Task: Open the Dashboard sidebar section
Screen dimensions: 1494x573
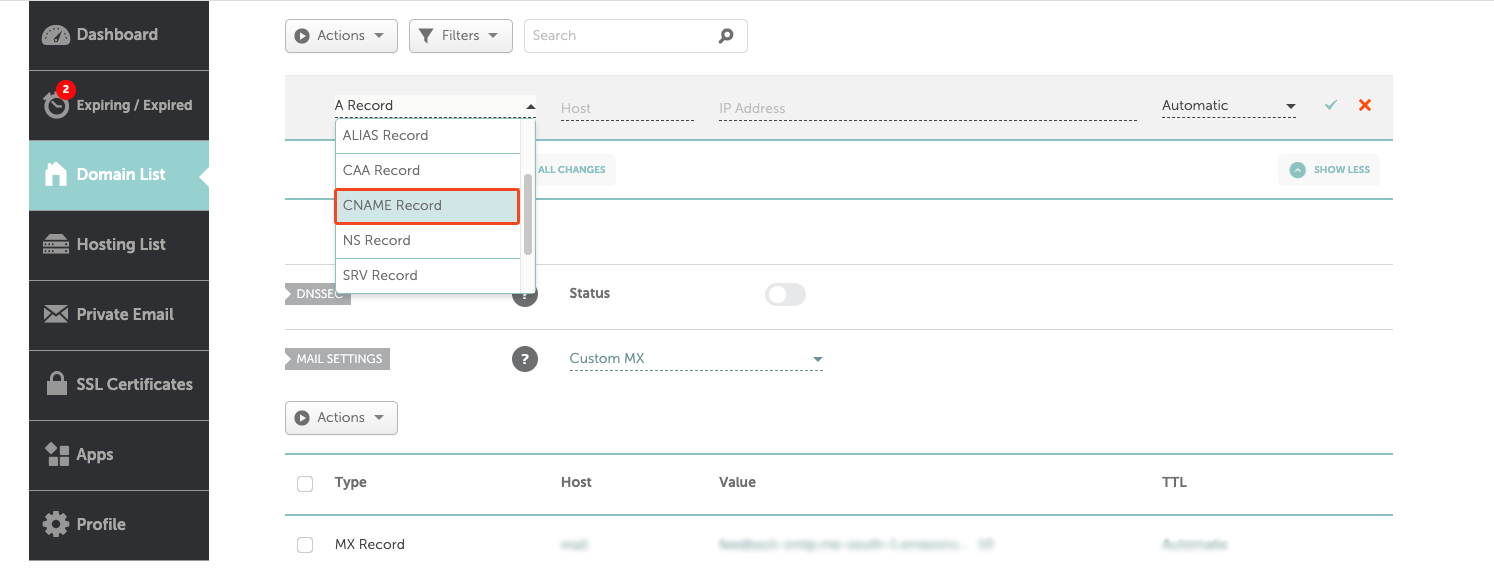Action: tap(119, 35)
